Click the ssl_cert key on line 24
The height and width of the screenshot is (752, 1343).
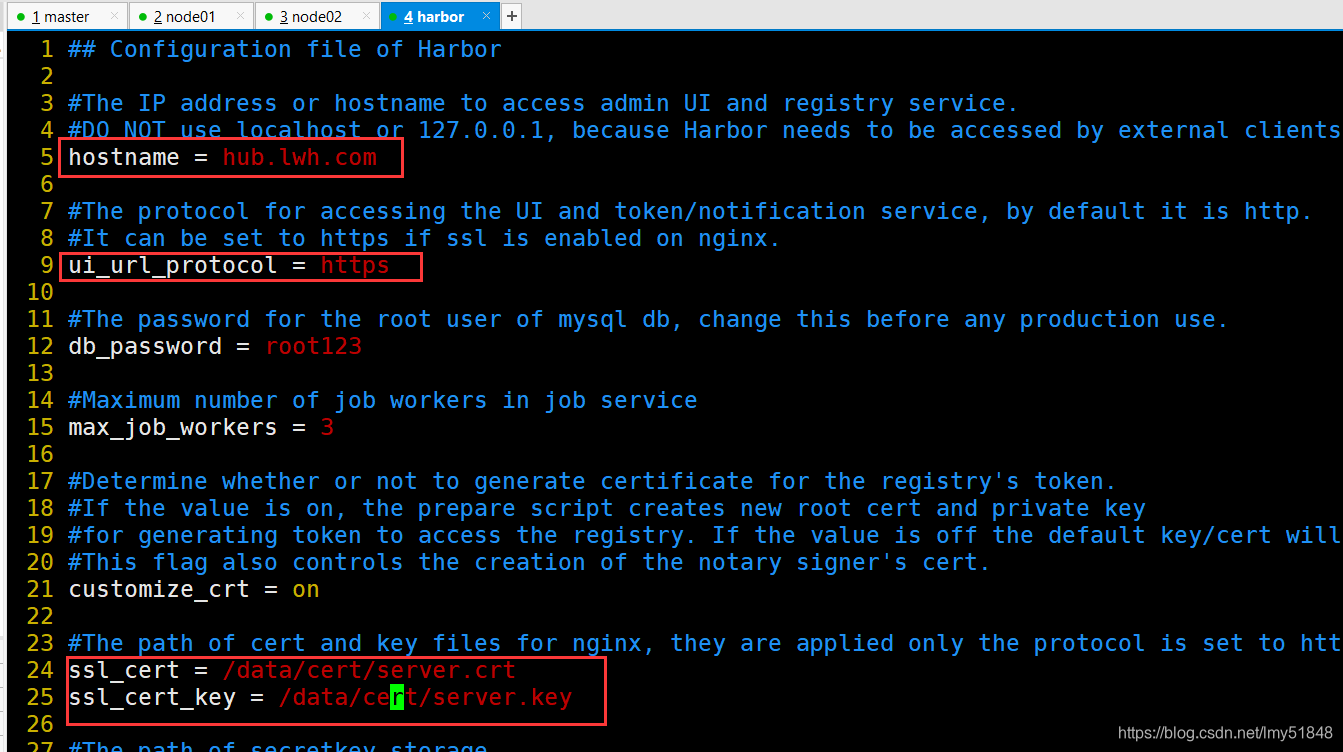click(x=124, y=671)
